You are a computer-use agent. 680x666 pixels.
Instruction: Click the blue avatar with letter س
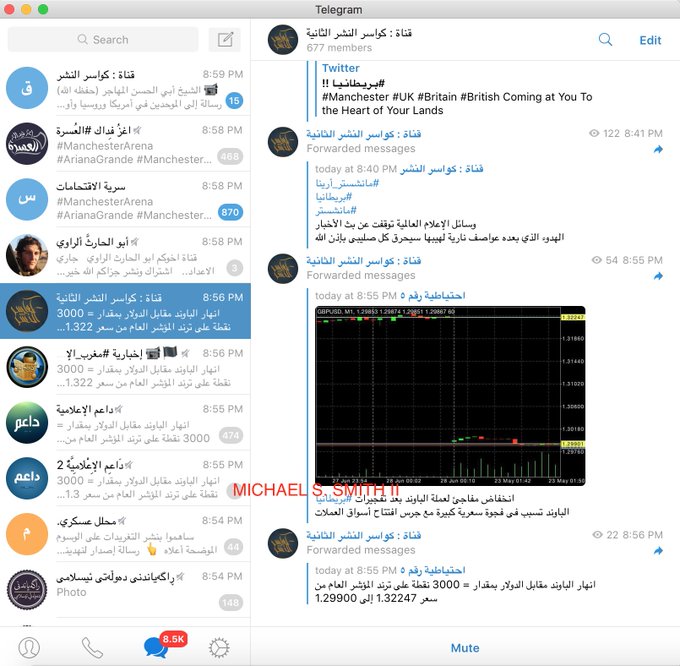[x=27, y=199]
